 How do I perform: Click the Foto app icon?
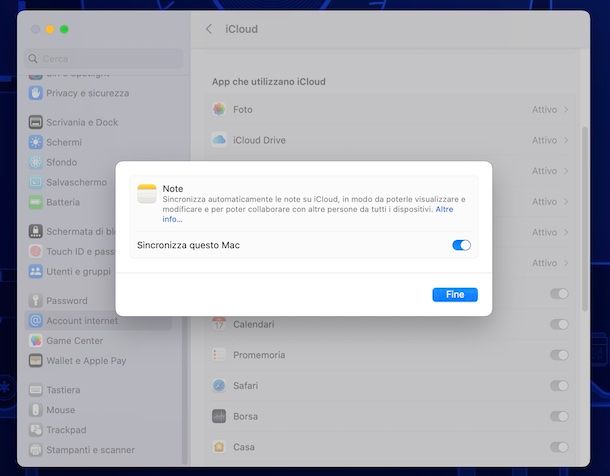pos(219,109)
